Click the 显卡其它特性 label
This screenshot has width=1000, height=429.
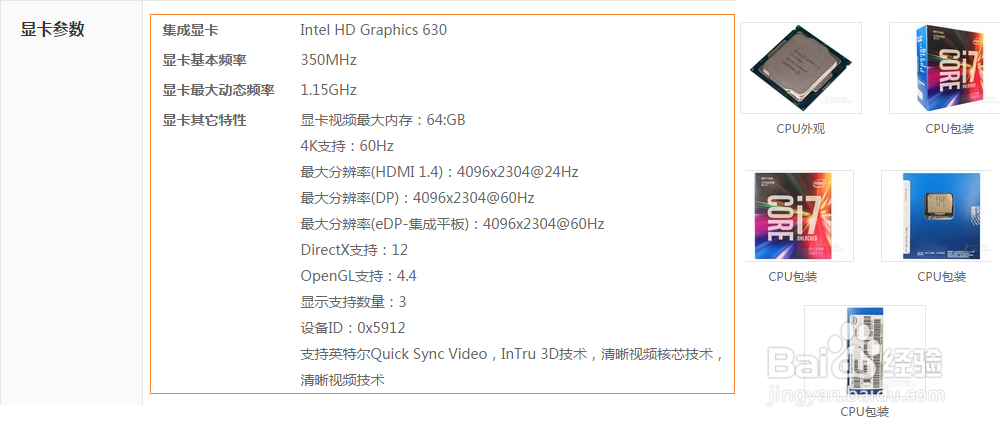(x=204, y=120)
